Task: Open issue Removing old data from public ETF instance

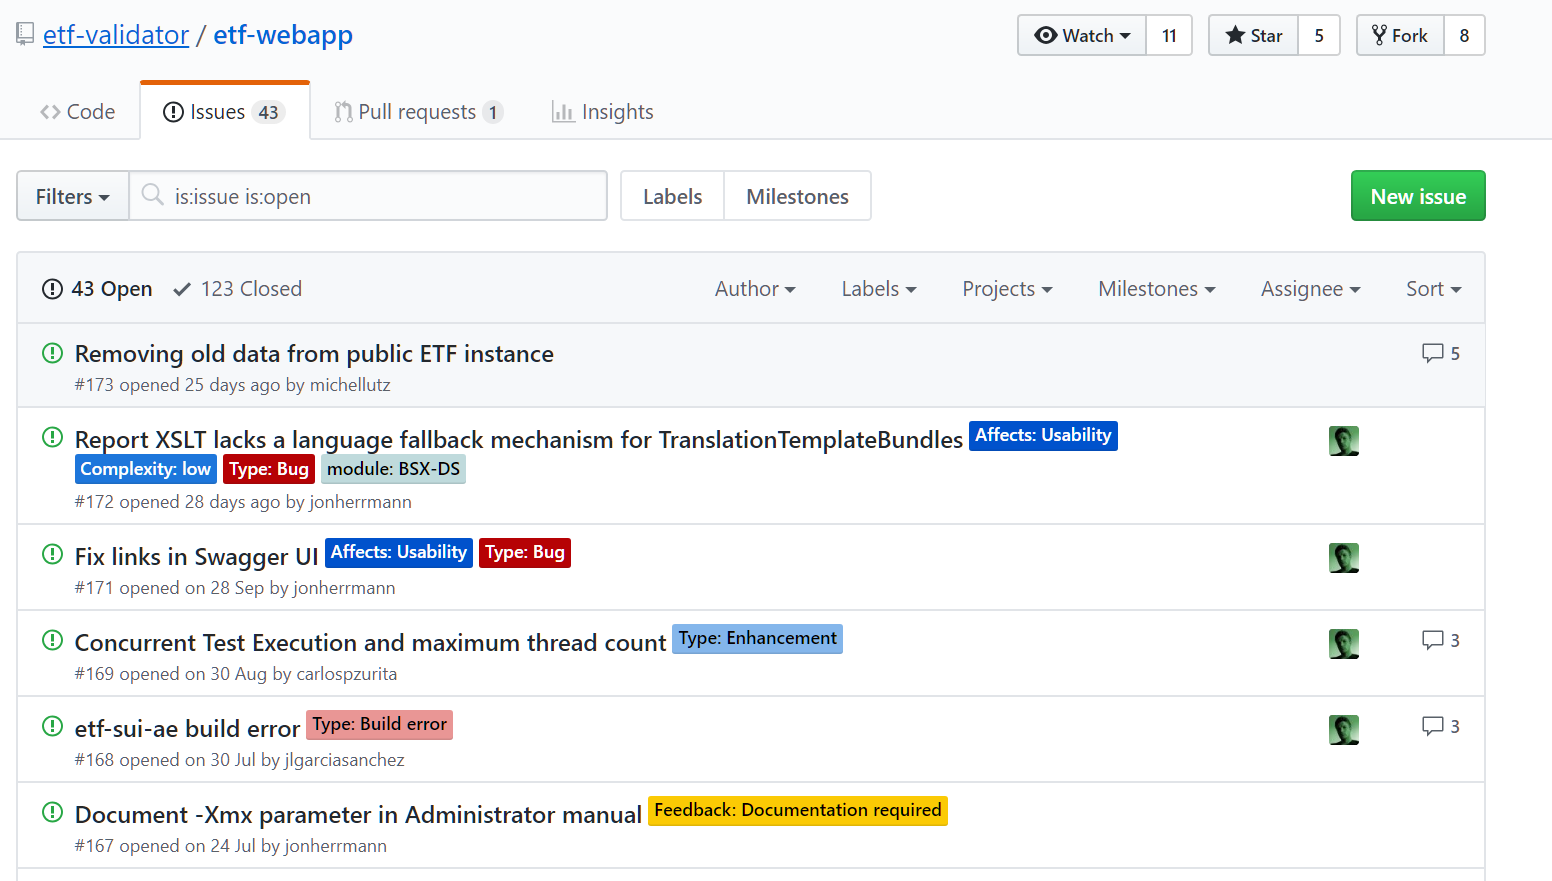Action: (x=314, y=354)
